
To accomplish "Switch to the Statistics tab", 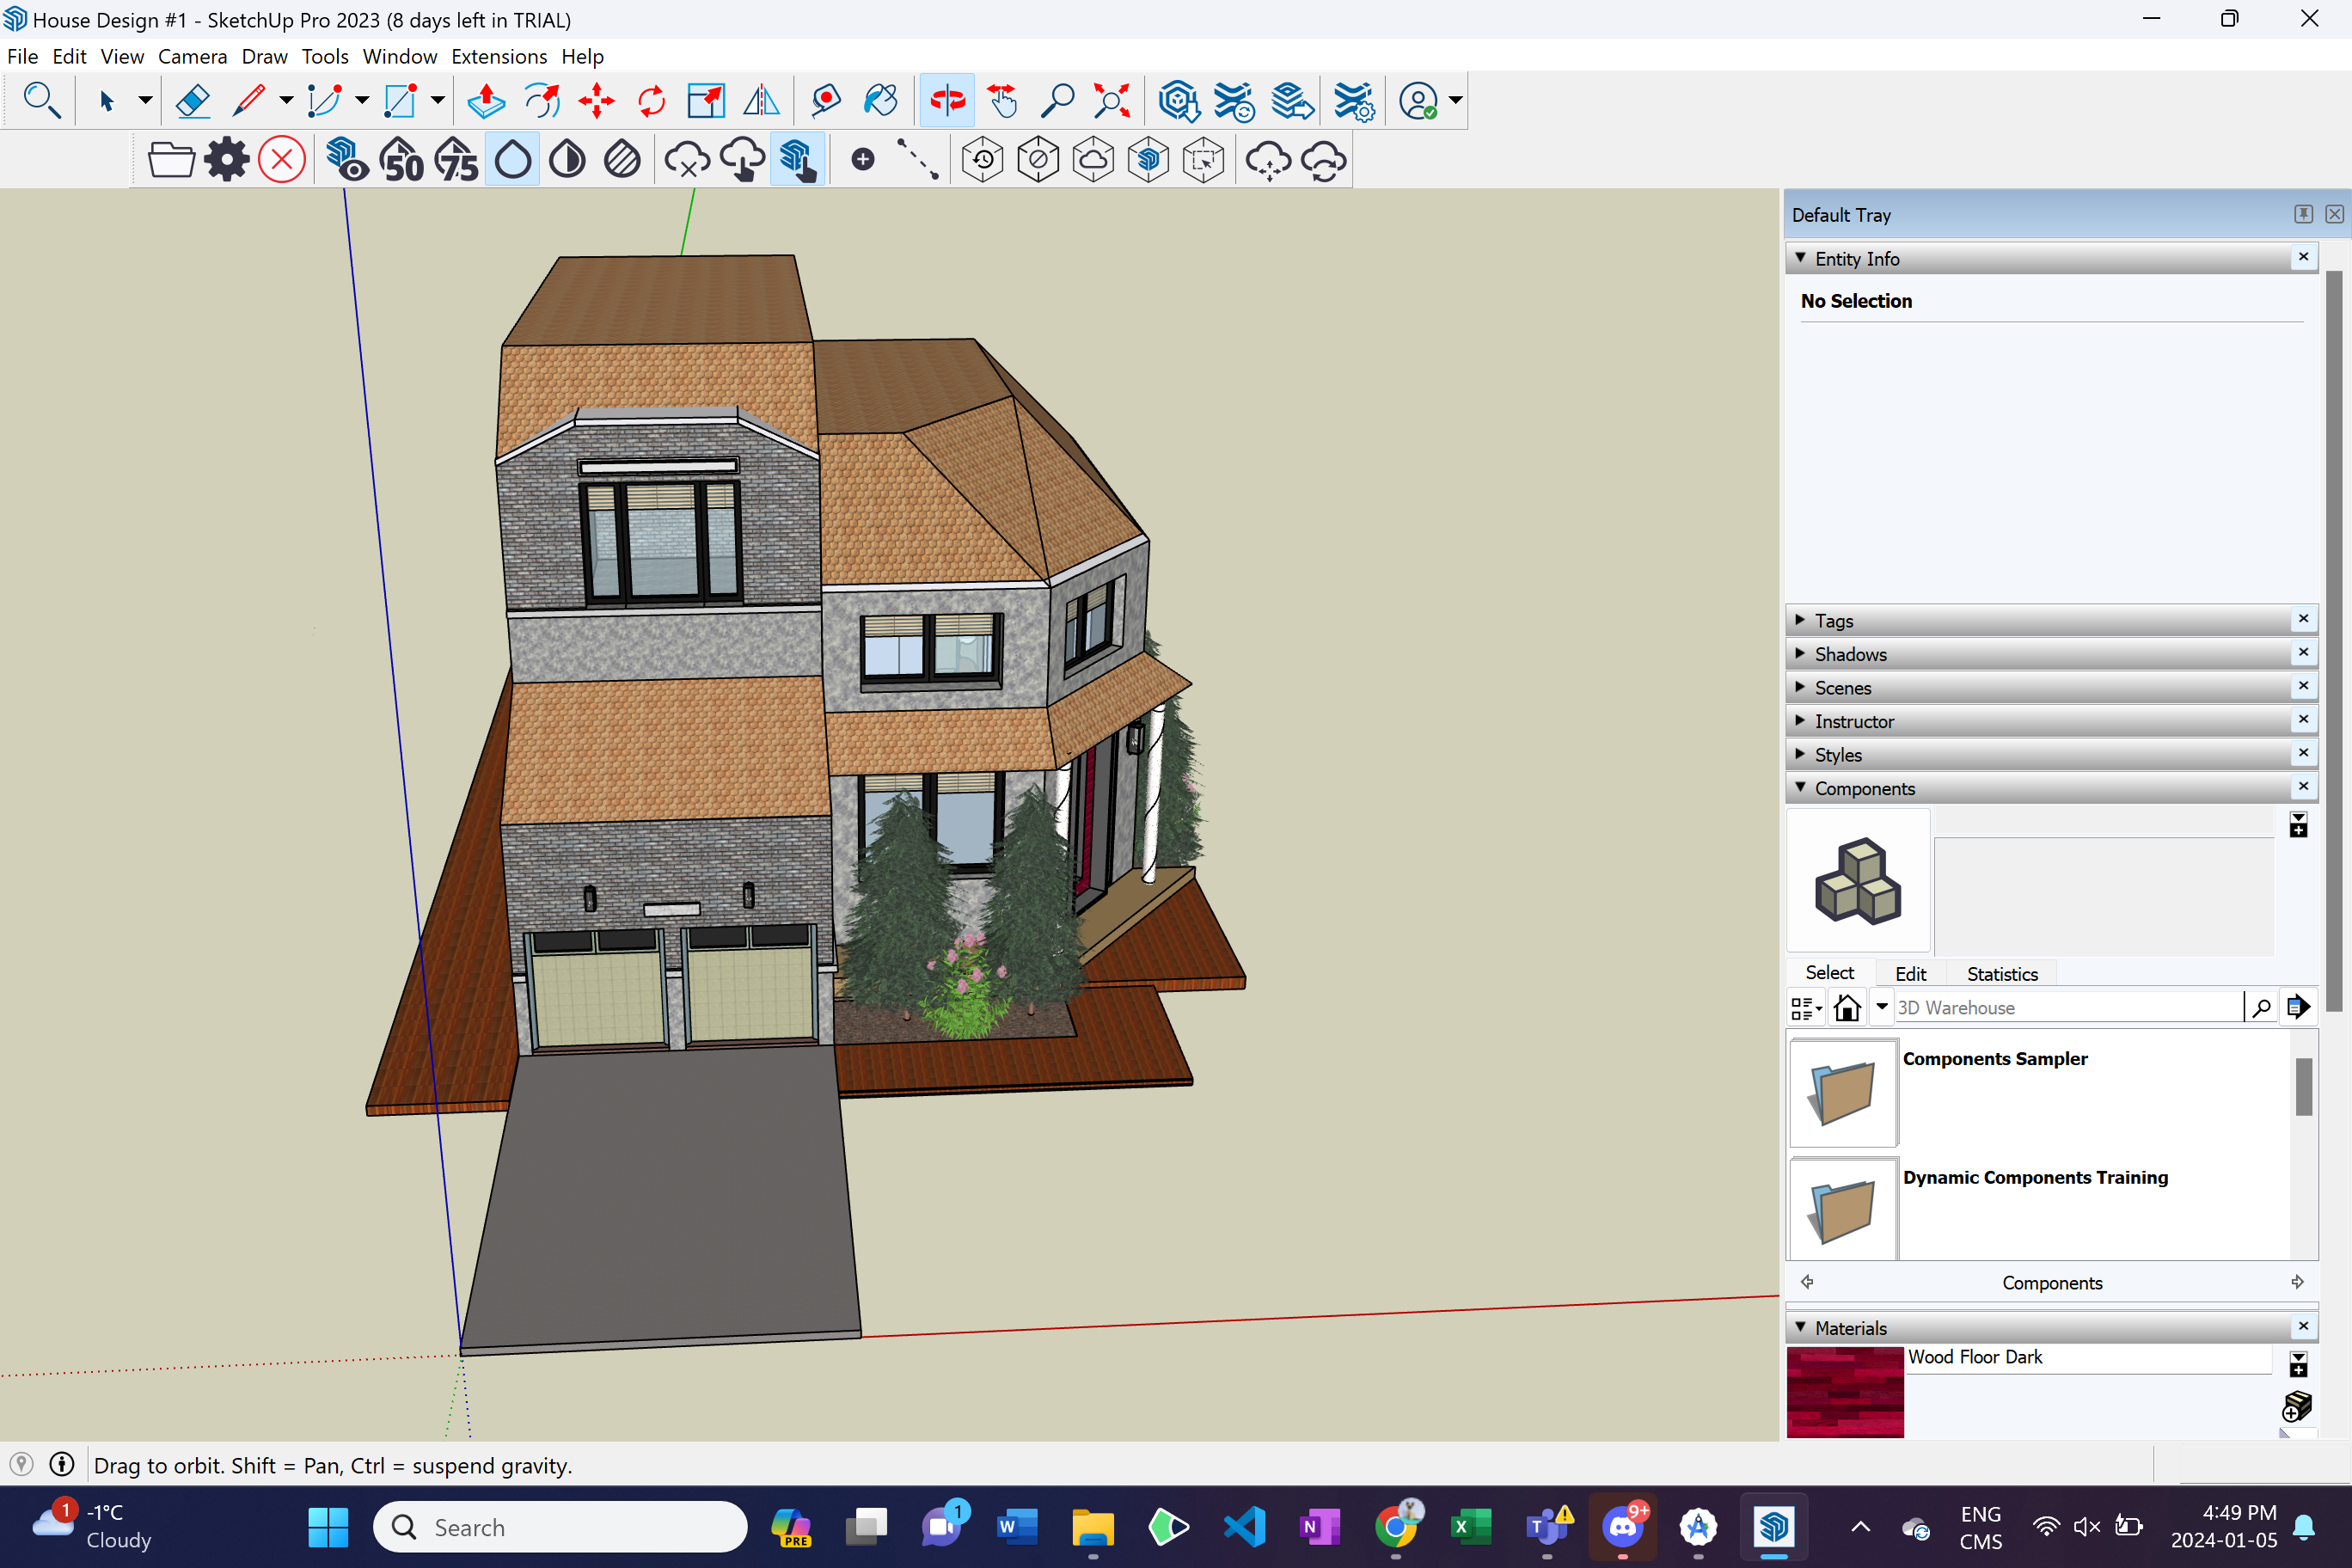I will [x=2001, y=974].
